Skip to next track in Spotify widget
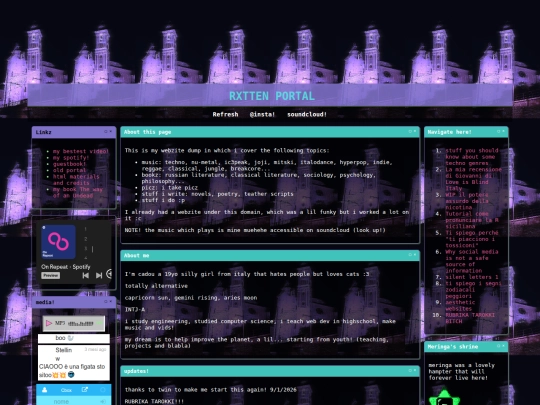540x405 pixels. (99, 275)
